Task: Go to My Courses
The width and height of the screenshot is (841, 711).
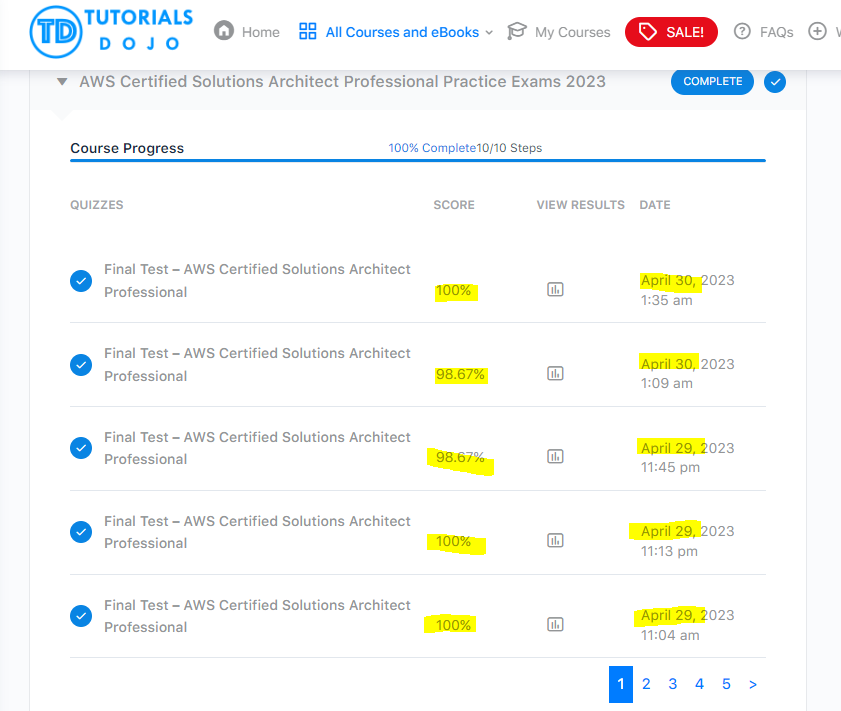Action: click(x=572, y=32)
